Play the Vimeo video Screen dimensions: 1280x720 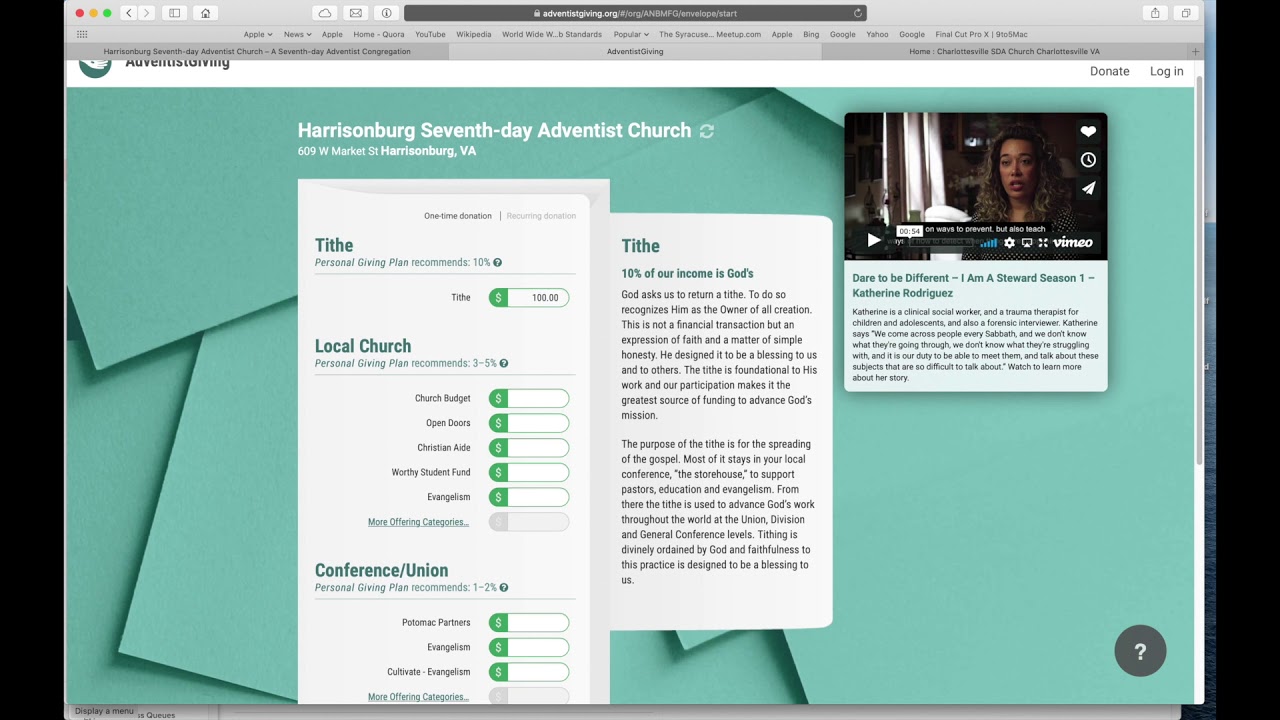click(x=873, y=241)
